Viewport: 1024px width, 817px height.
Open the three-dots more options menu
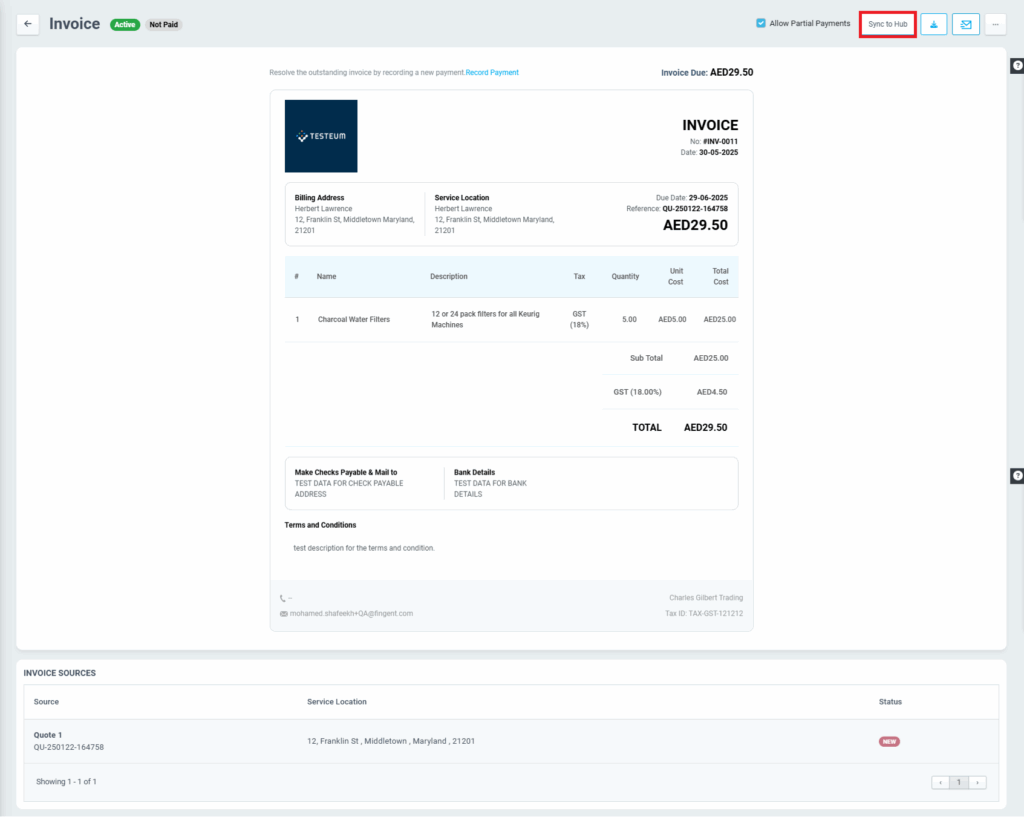(995, 24)
